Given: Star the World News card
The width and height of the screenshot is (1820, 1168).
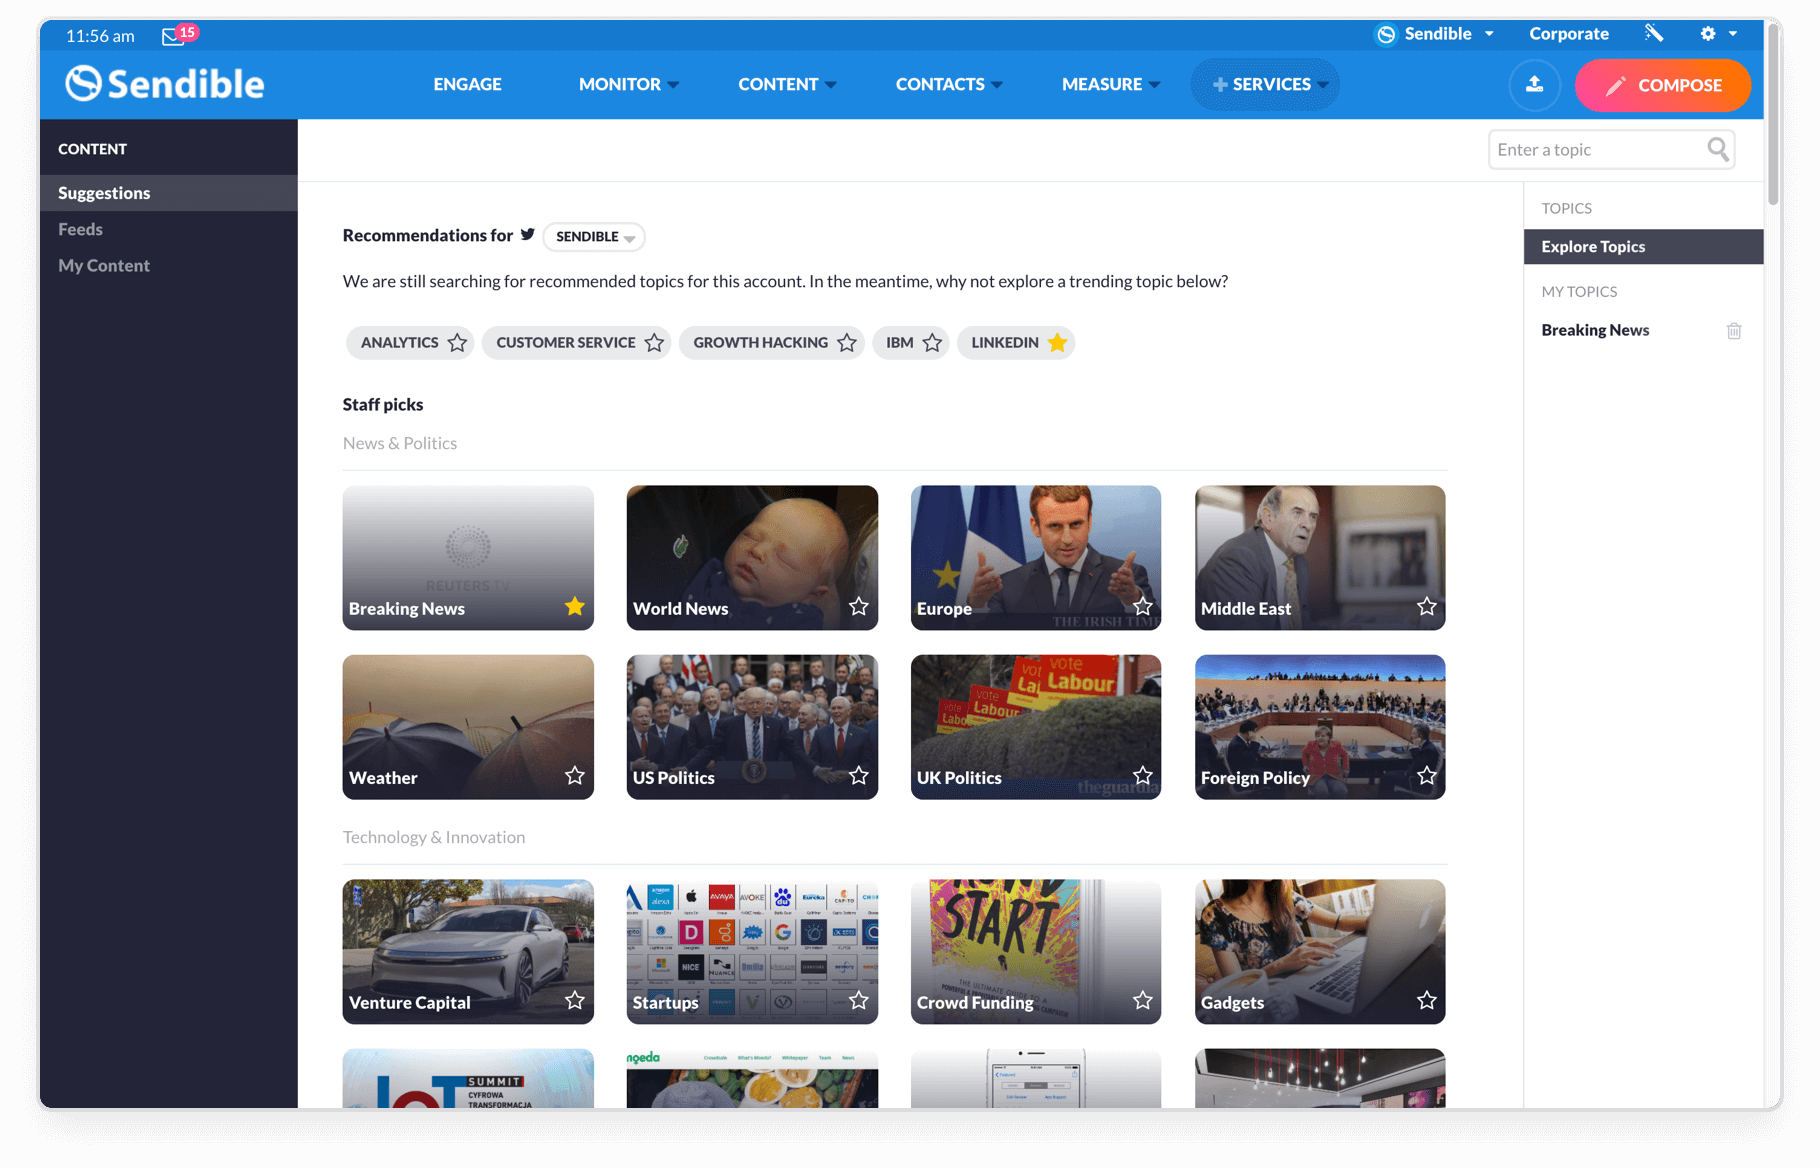Looking at the screenshot, I should pos(859,607).
